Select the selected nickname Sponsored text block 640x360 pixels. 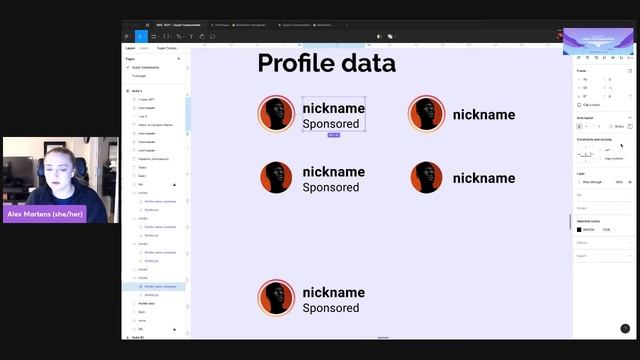(334, 114)
